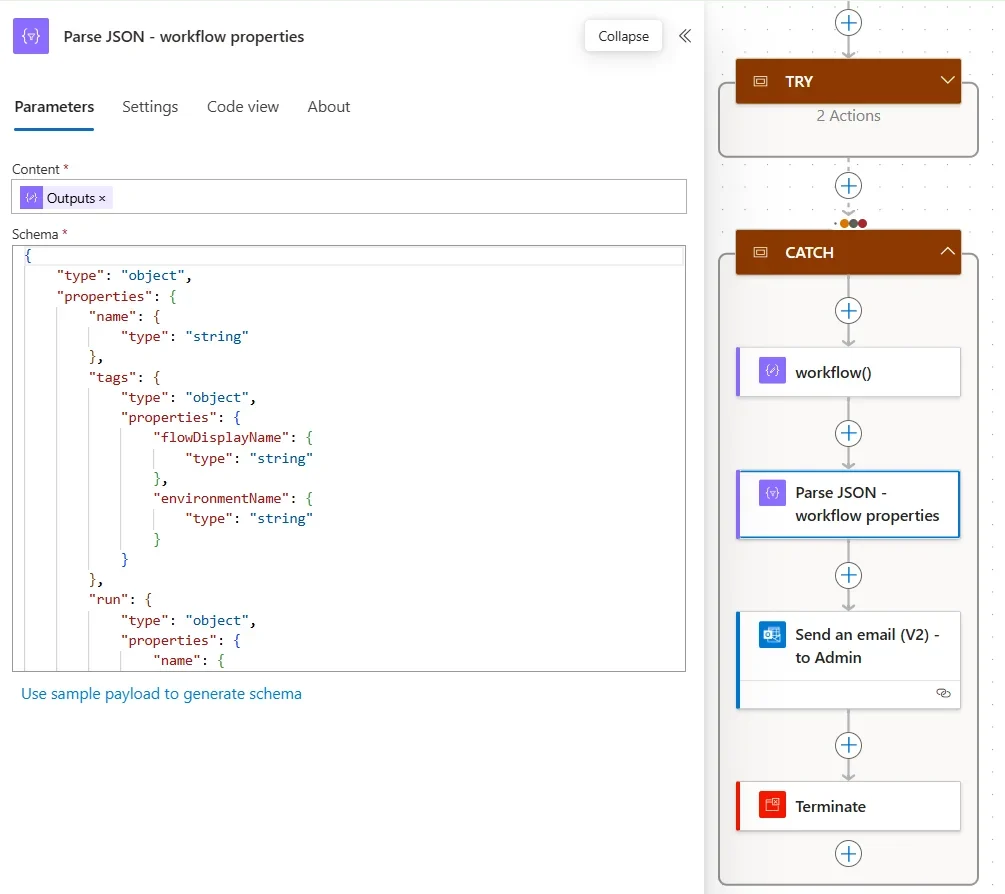Click the red Terminate icon
Image resolution: width=1005 pixels, height=894 pixels.
click(772, 804)
